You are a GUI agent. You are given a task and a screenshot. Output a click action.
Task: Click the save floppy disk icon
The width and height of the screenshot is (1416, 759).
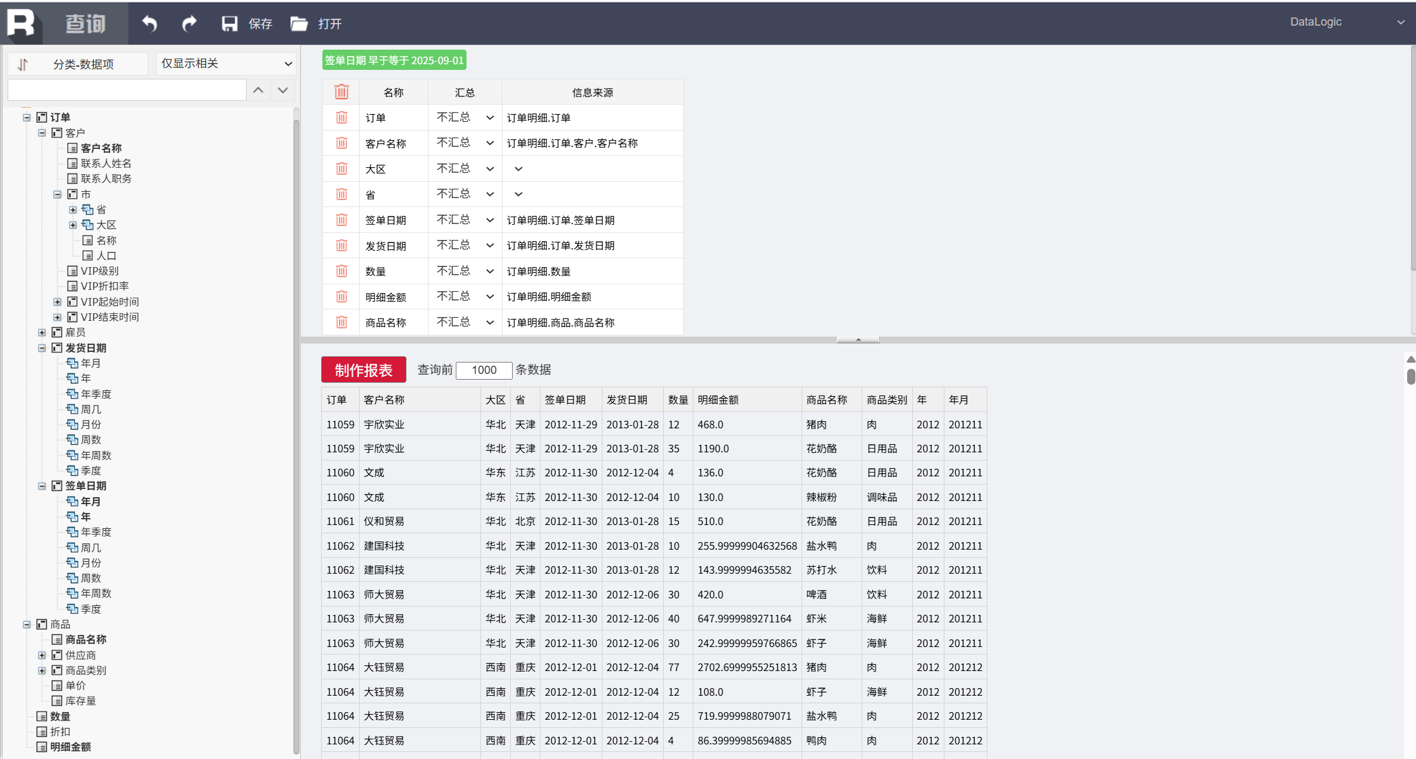pos(230,23)
